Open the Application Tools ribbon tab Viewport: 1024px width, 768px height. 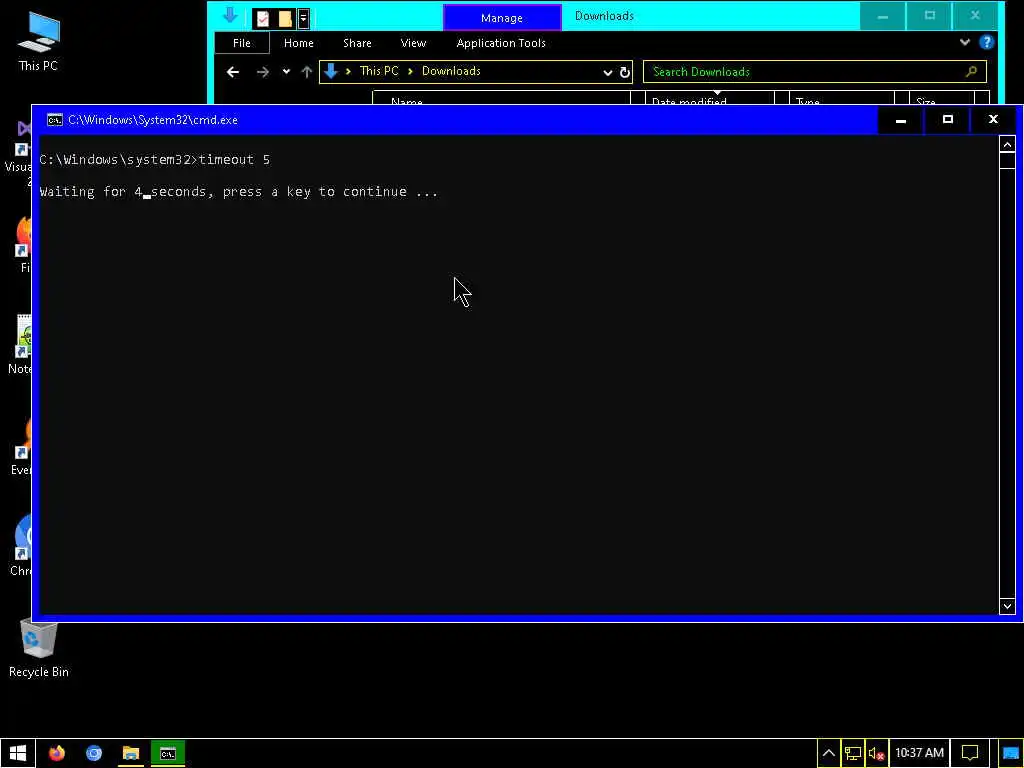(501, 43)
